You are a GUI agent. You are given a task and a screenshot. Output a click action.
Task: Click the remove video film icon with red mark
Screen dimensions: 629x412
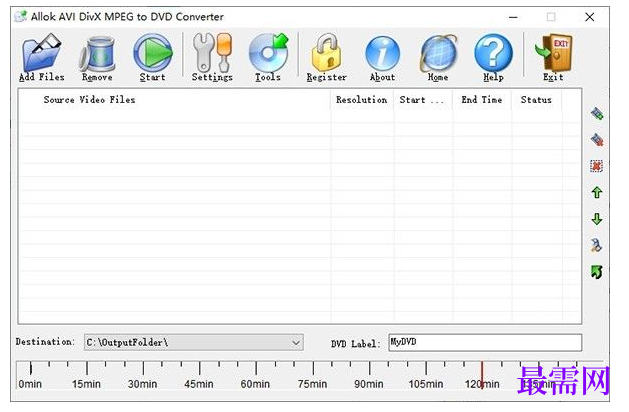pos(597,140)
